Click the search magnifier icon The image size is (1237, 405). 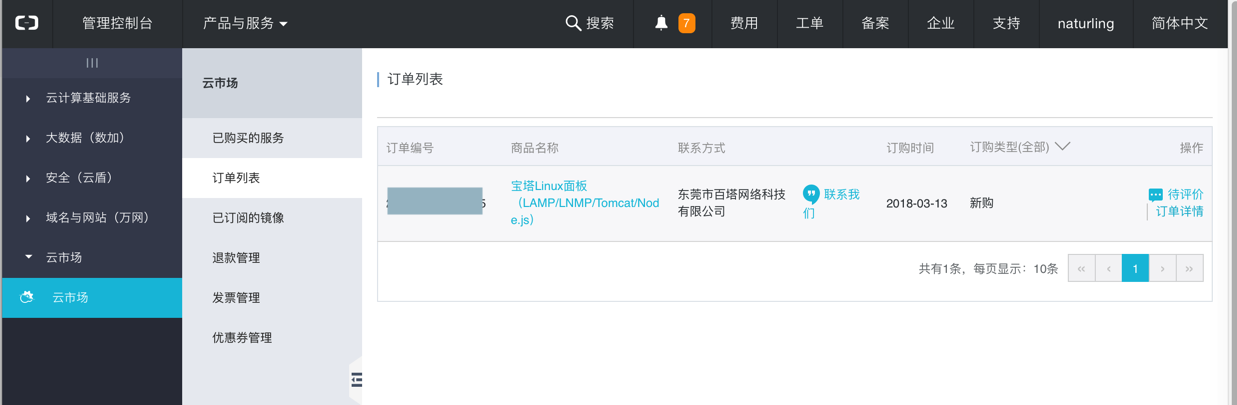coord(573,23)
